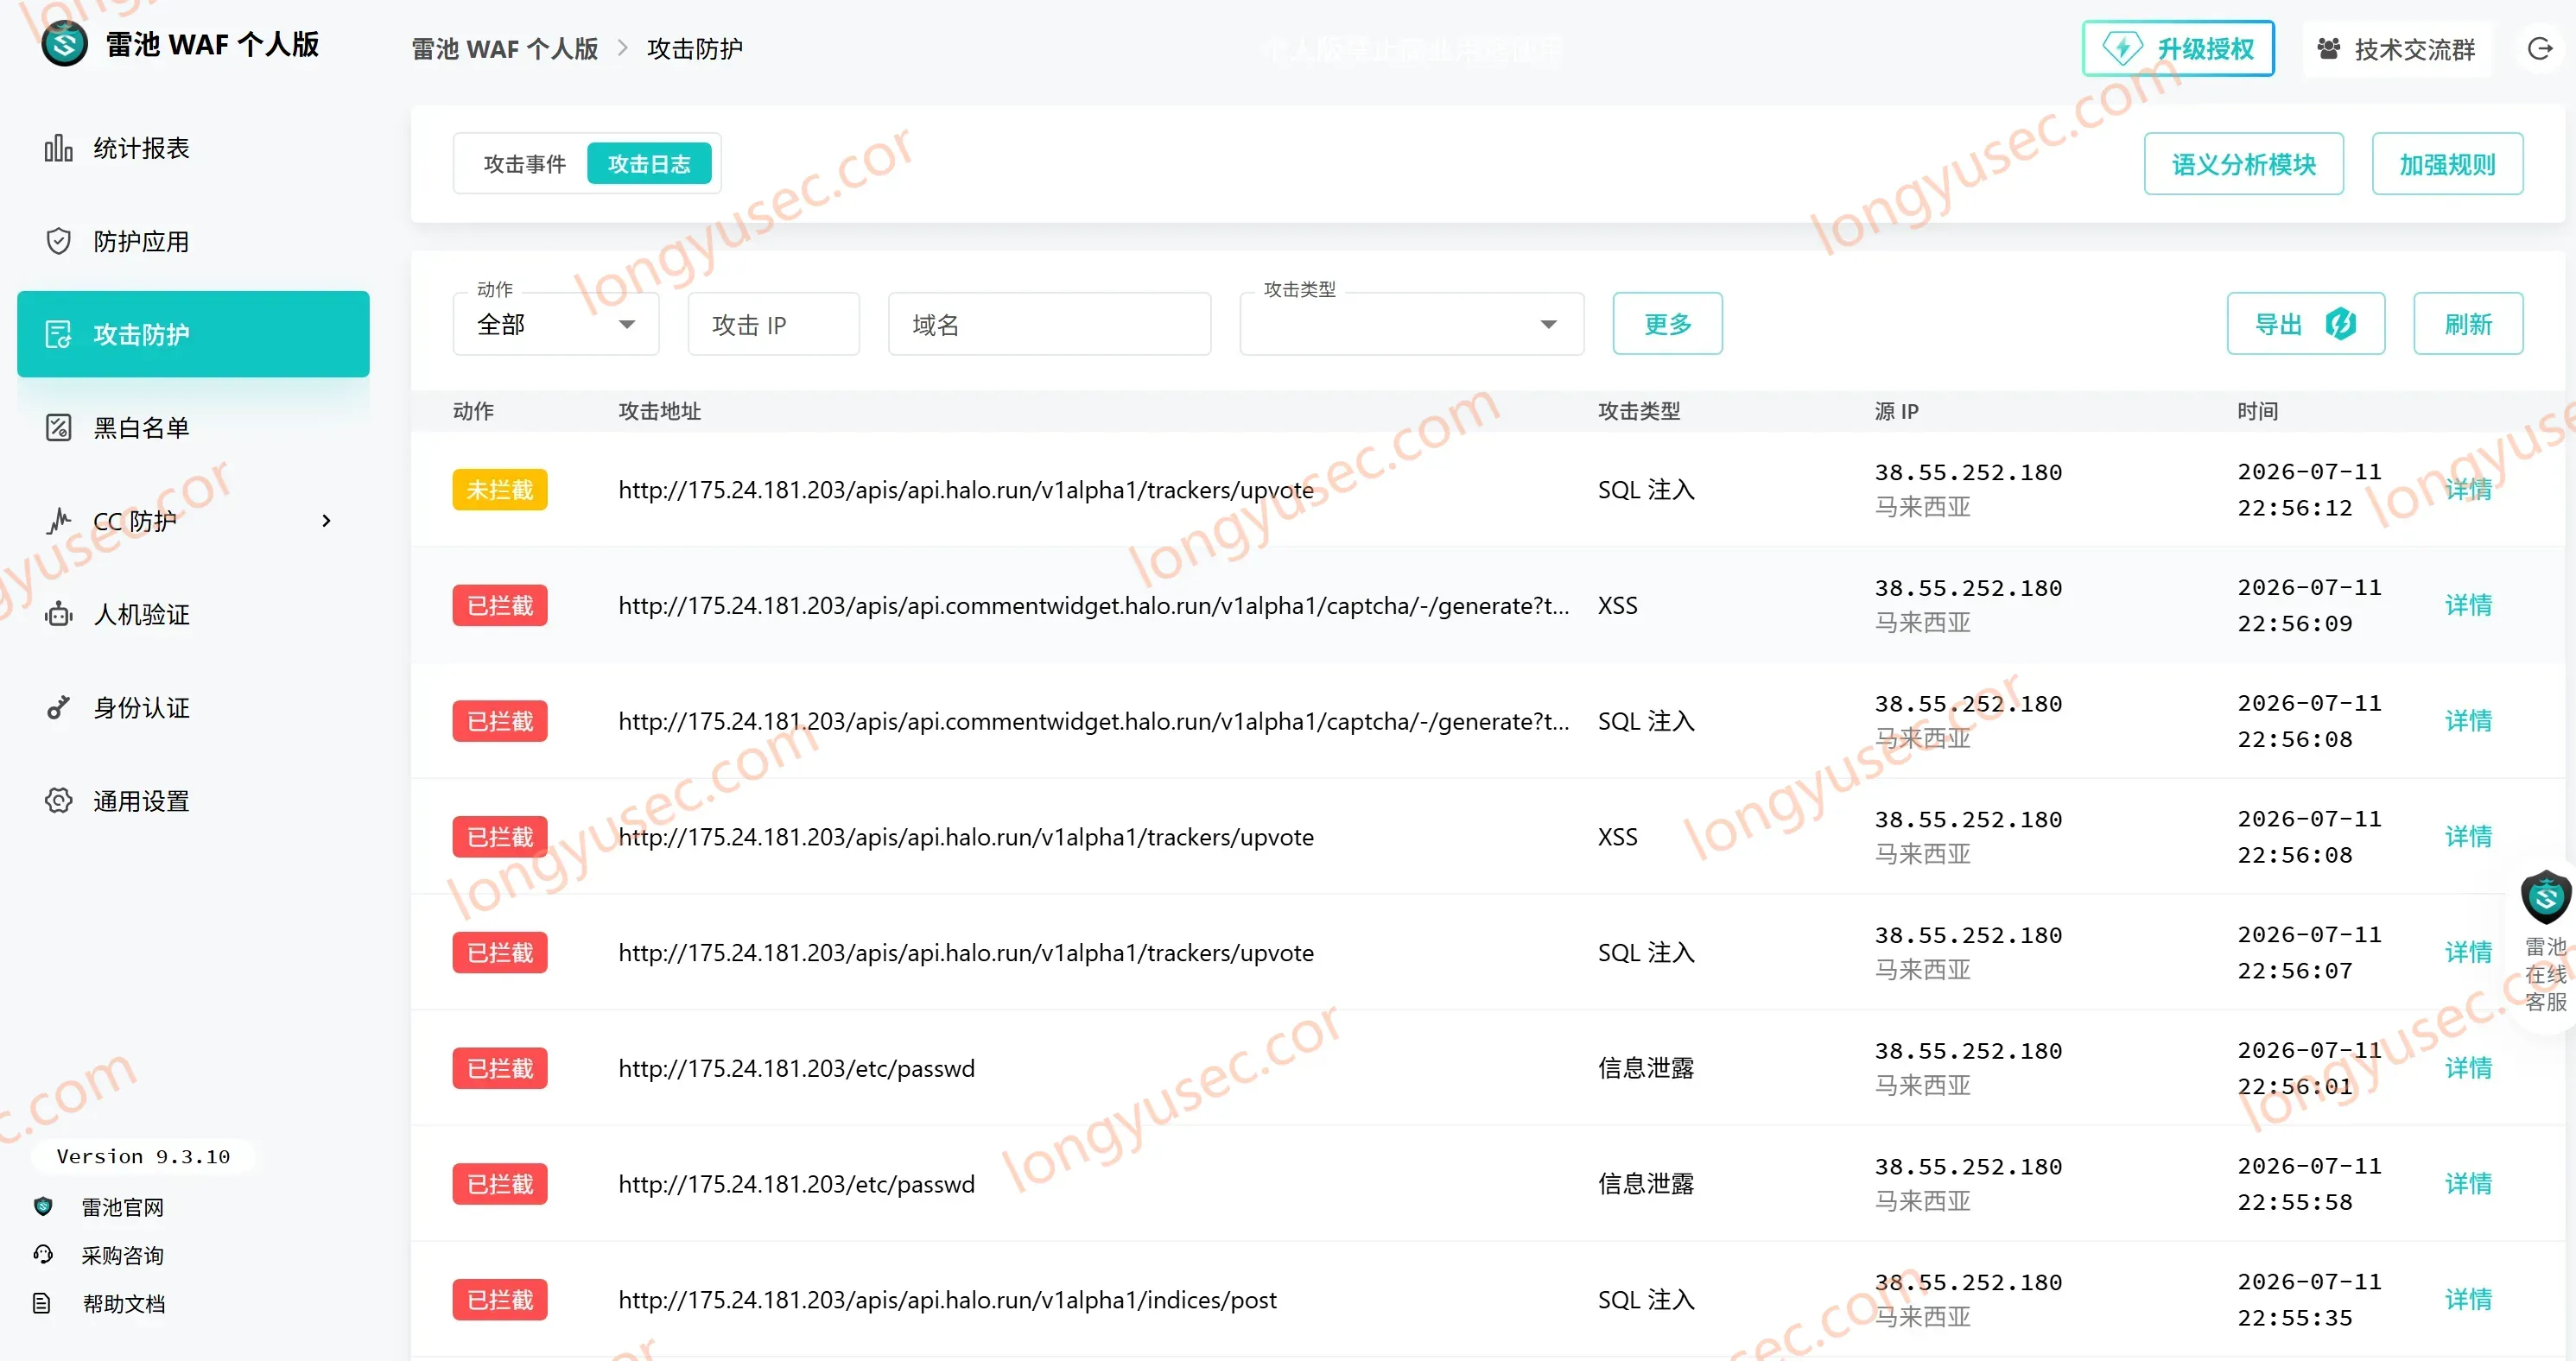Screen dimensions: 2576x1361
Task: Click the 导出 export button
Action: click(x=2305, y=323)
